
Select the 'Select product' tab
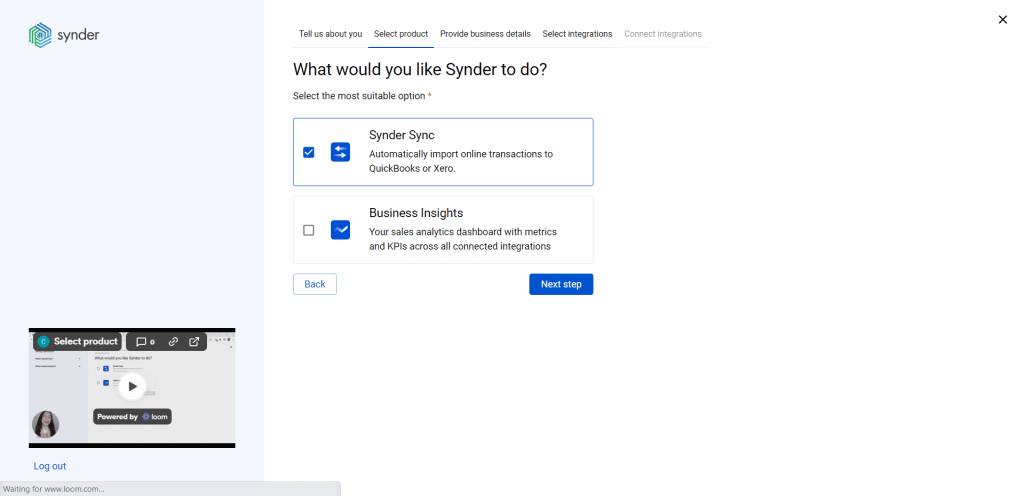pyautogui.click(x=401, y=34)
